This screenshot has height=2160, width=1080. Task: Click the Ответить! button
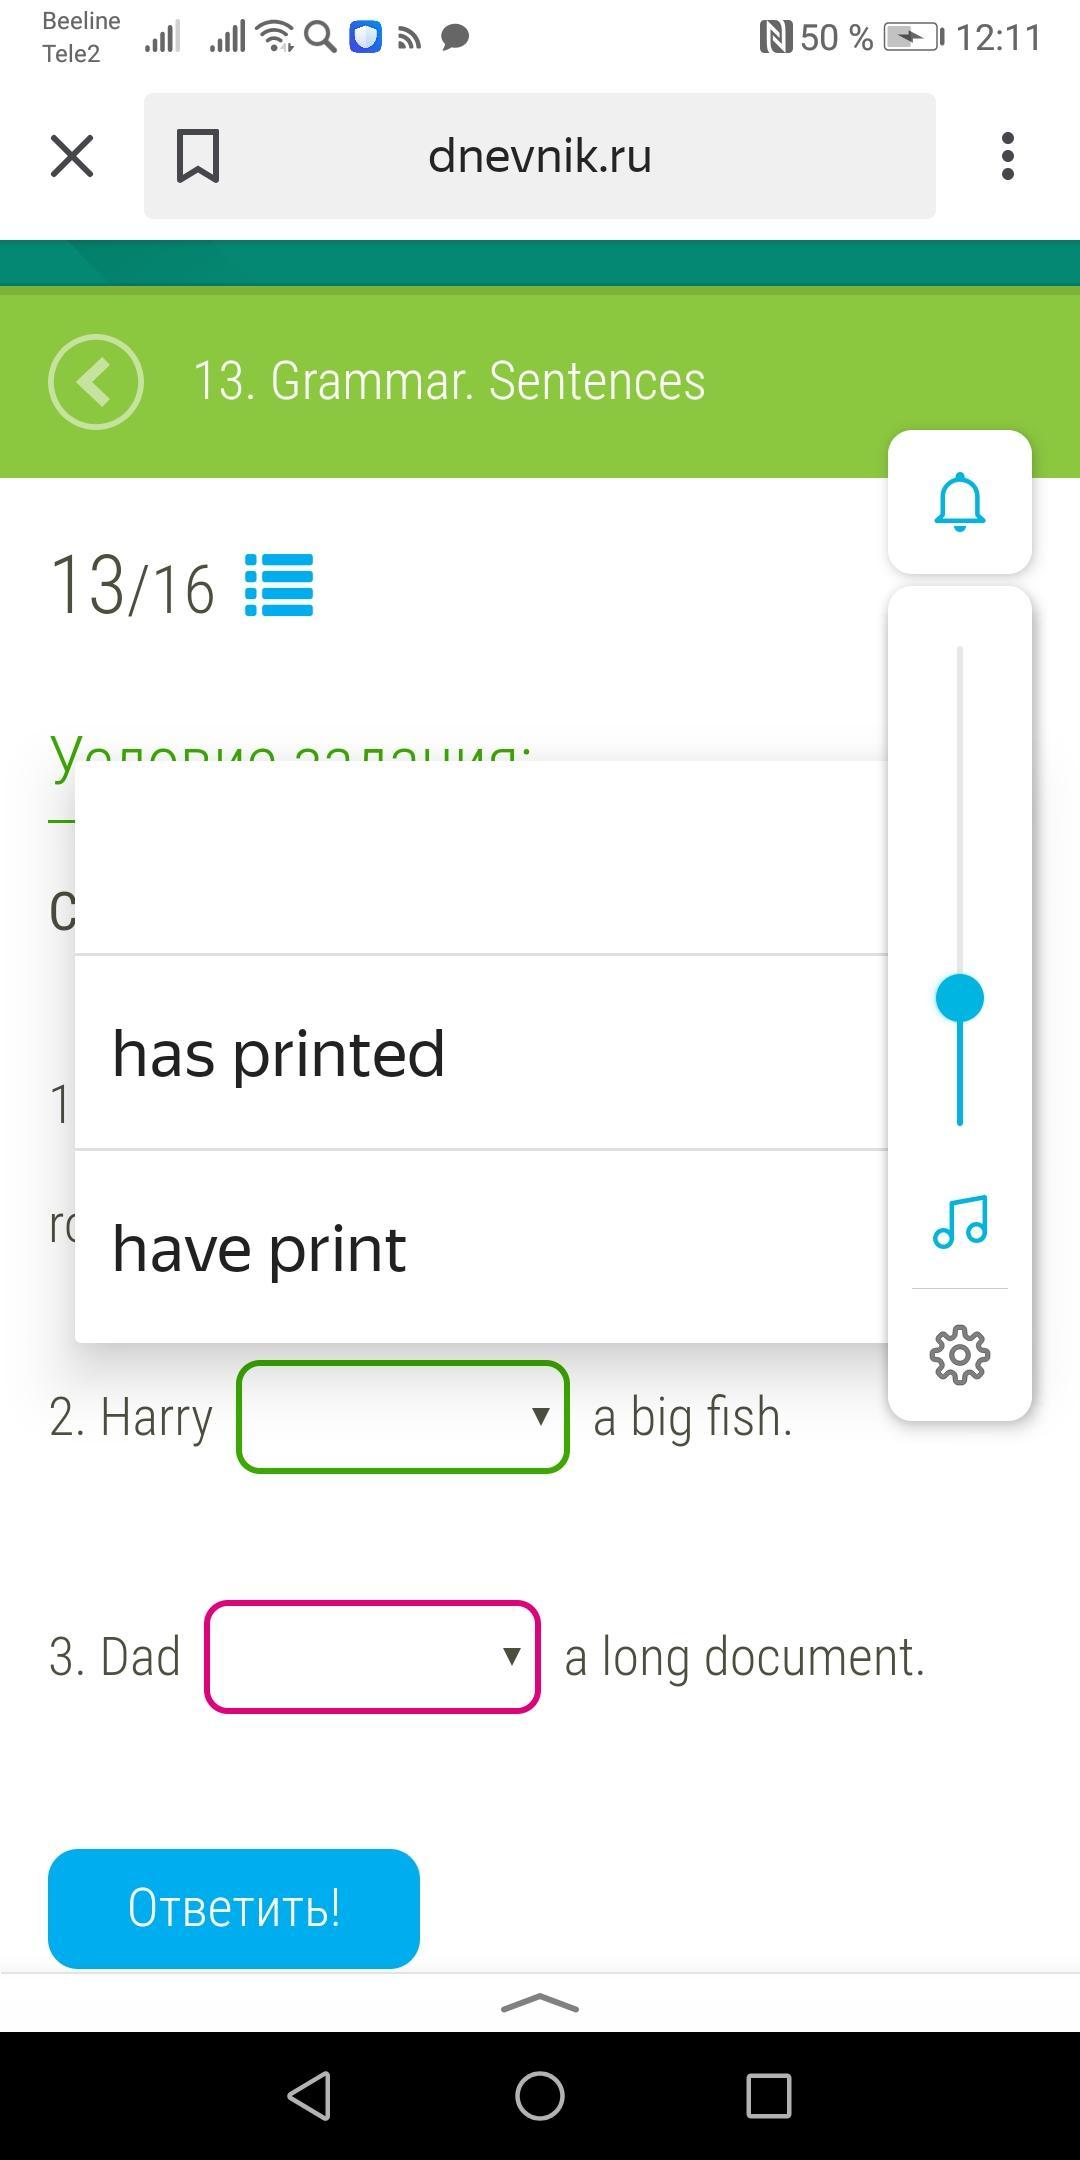coord(234,1909)
